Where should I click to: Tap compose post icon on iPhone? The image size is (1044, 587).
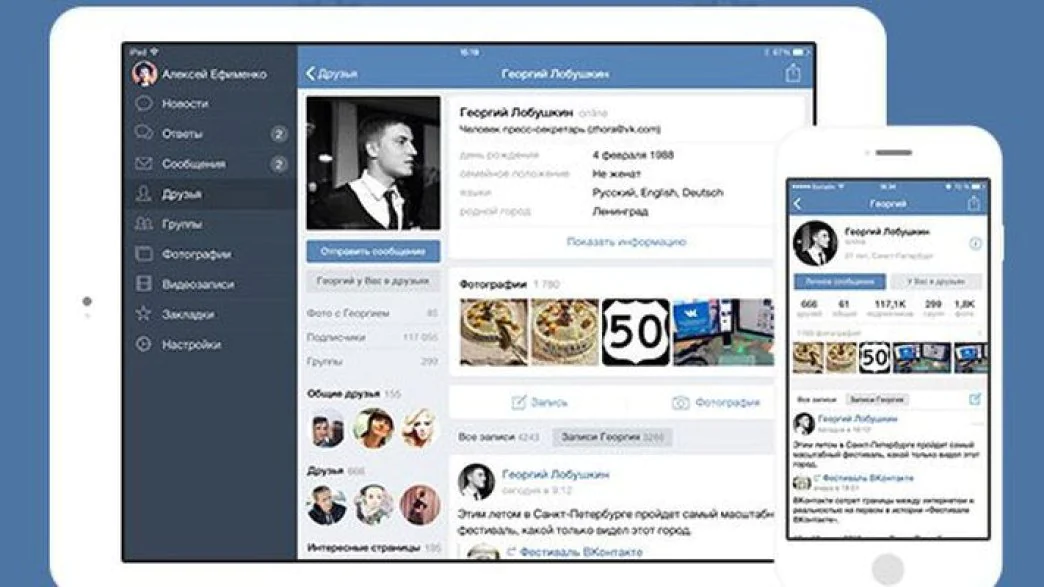(975, 399)
